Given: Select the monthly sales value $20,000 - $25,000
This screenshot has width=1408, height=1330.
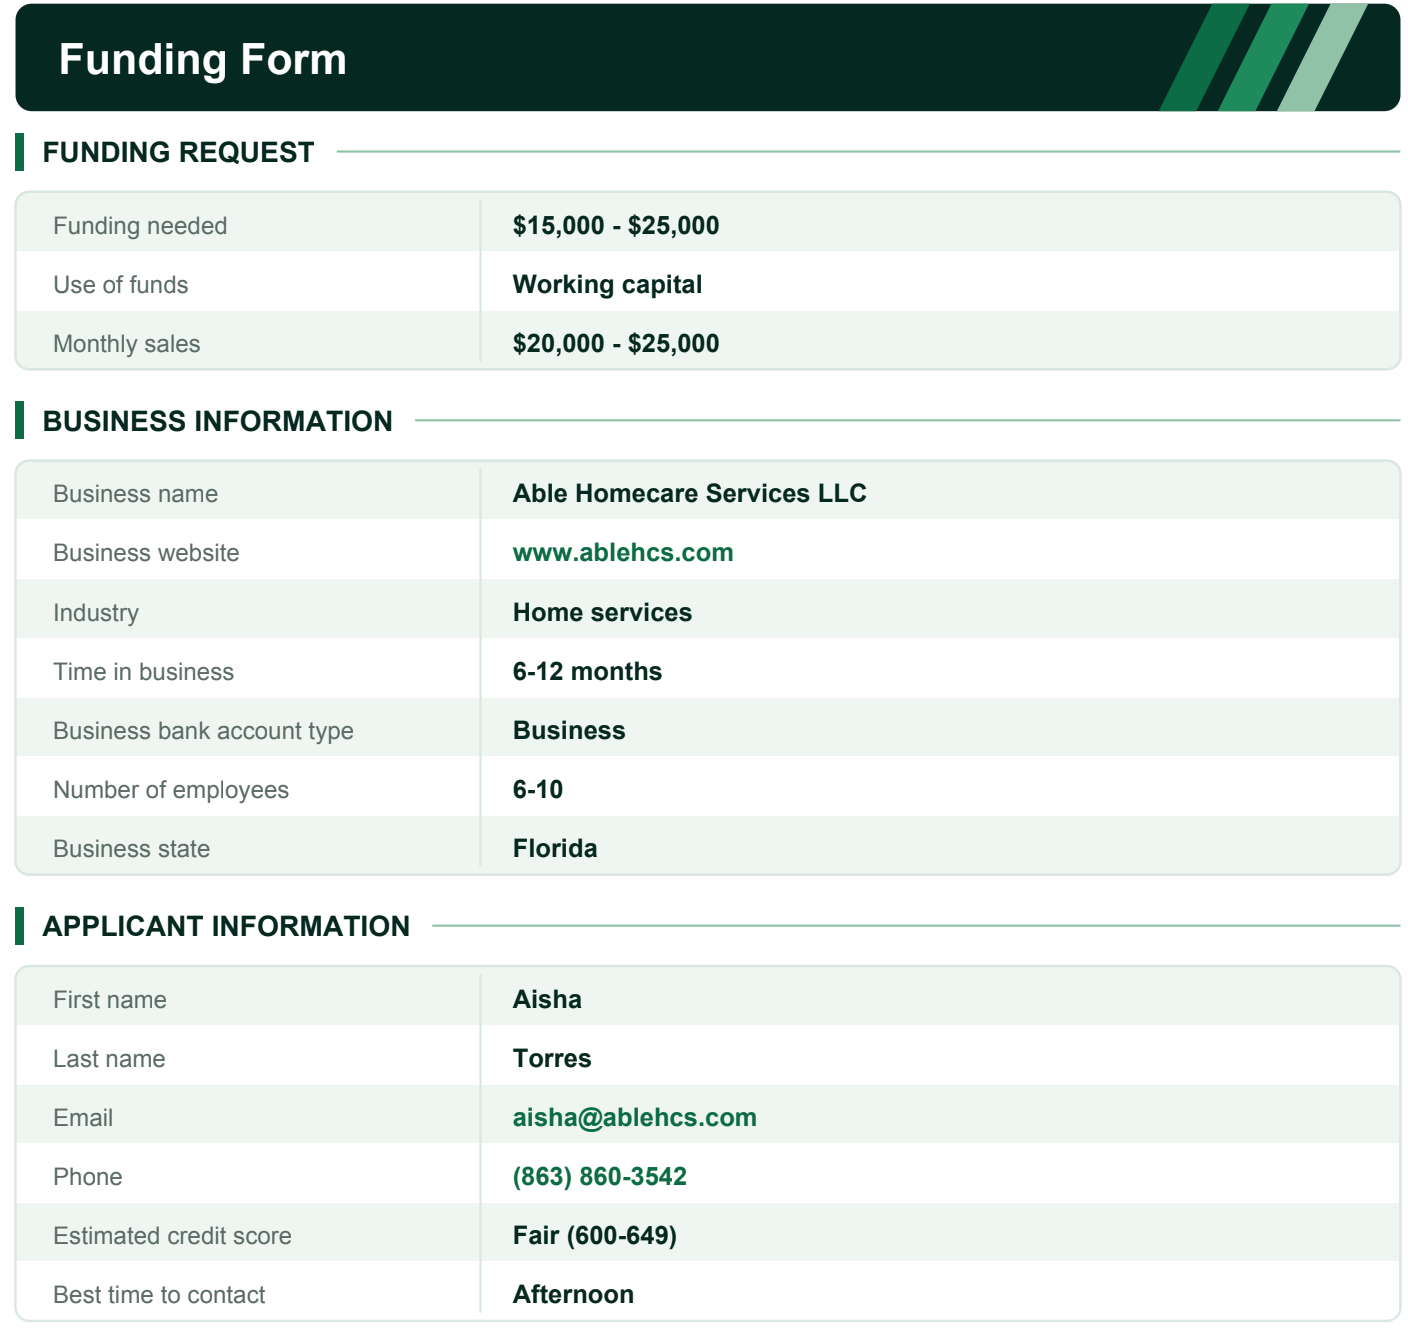Looking at the screenshot, I should click(x=616, y=344).
